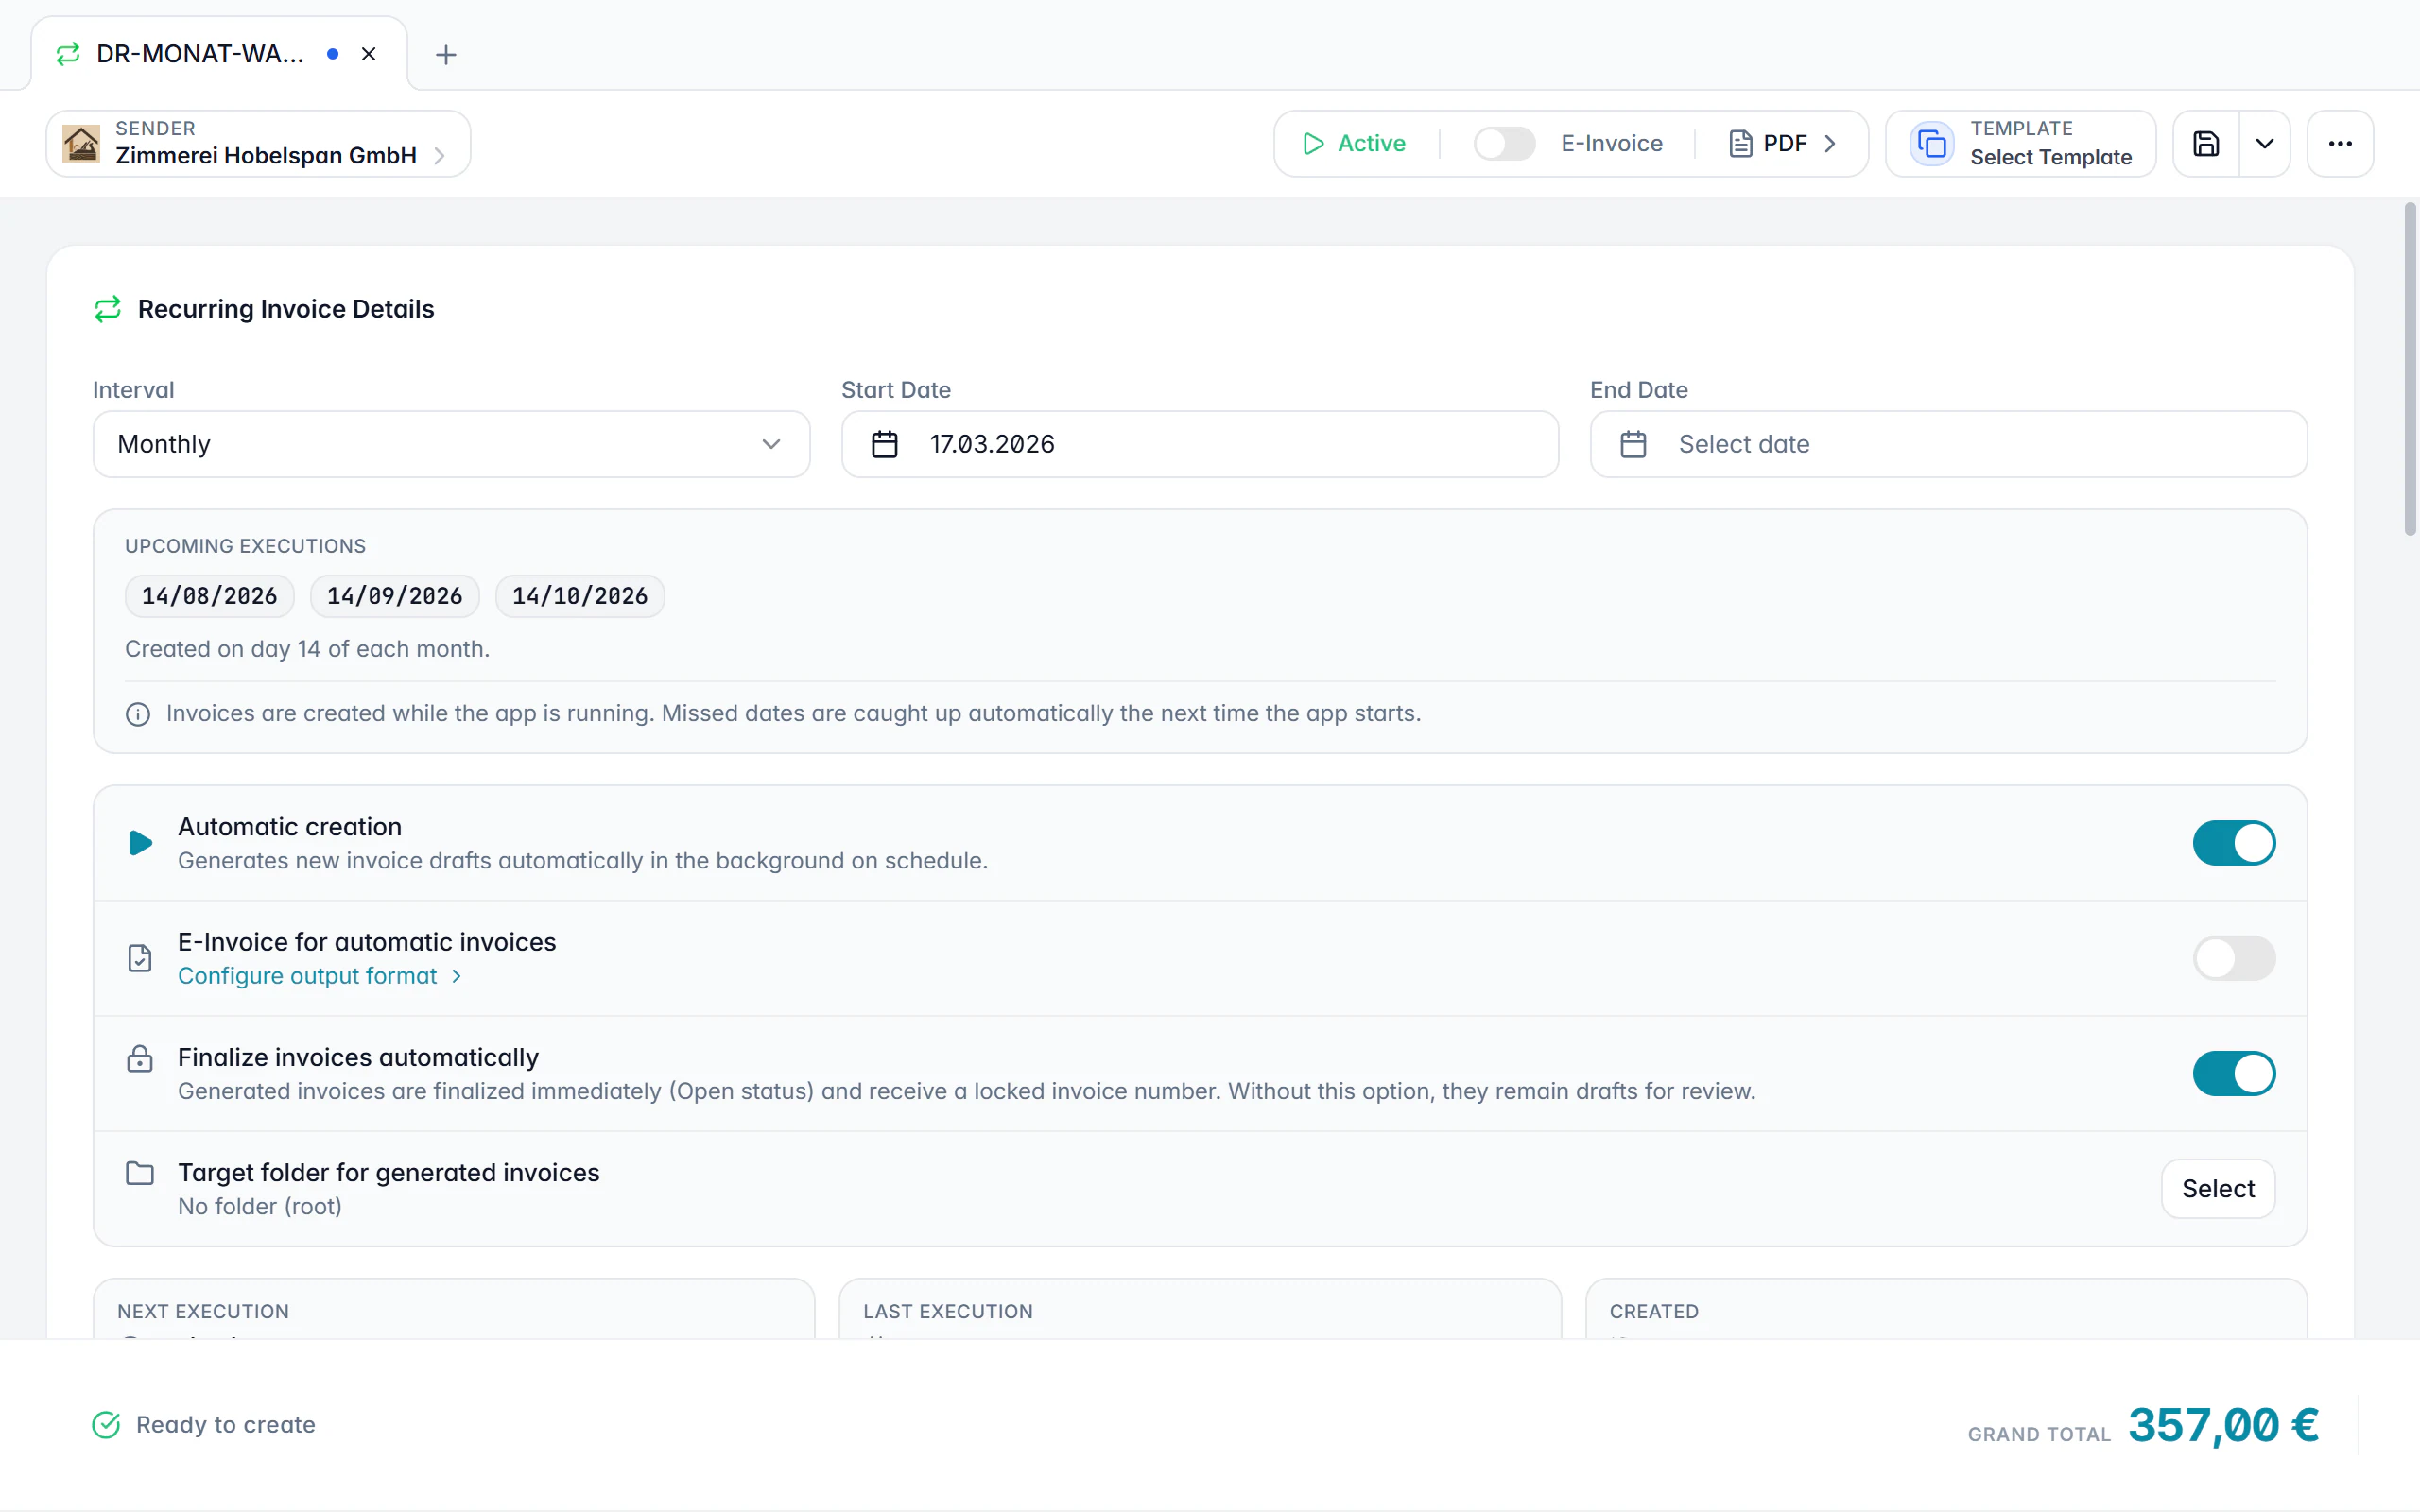Add a new tab with plus icon
This screenshot has height=1512, width=2420.
tap(446, 54)
